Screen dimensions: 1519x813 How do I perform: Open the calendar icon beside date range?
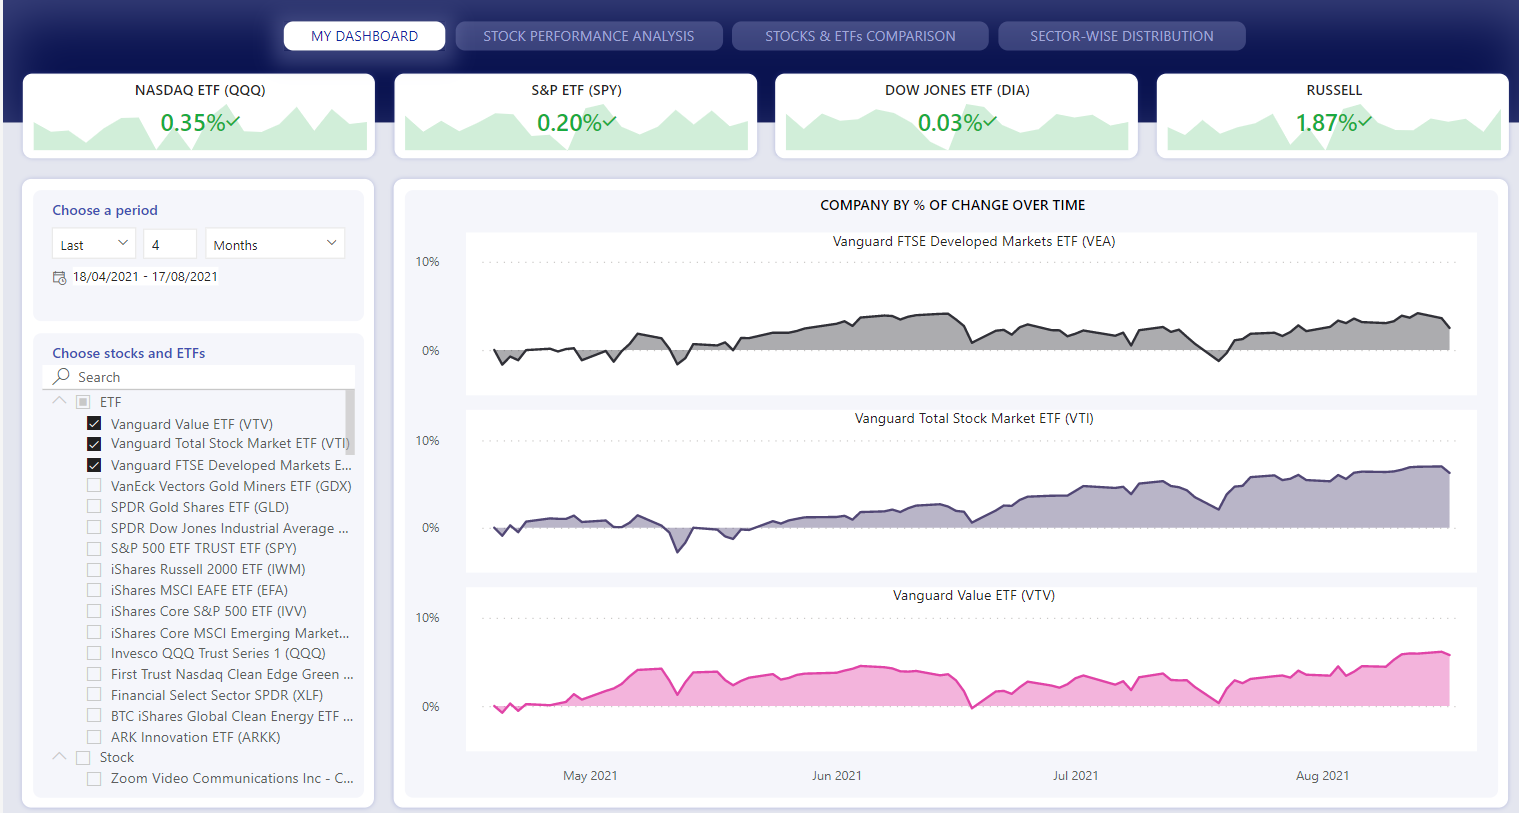point(59,277)
